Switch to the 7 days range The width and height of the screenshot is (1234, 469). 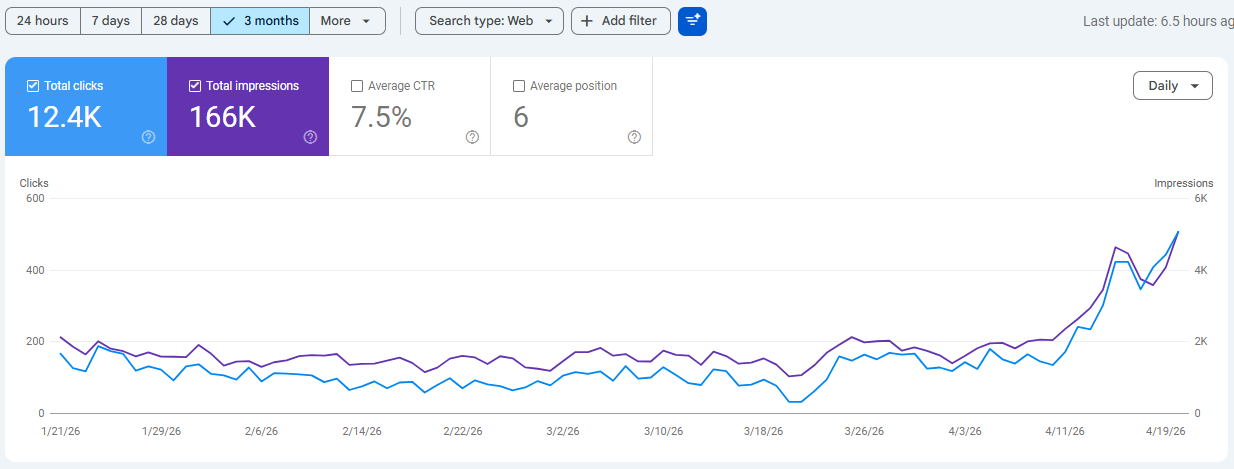pyautogui.click(x=111, y=21)
